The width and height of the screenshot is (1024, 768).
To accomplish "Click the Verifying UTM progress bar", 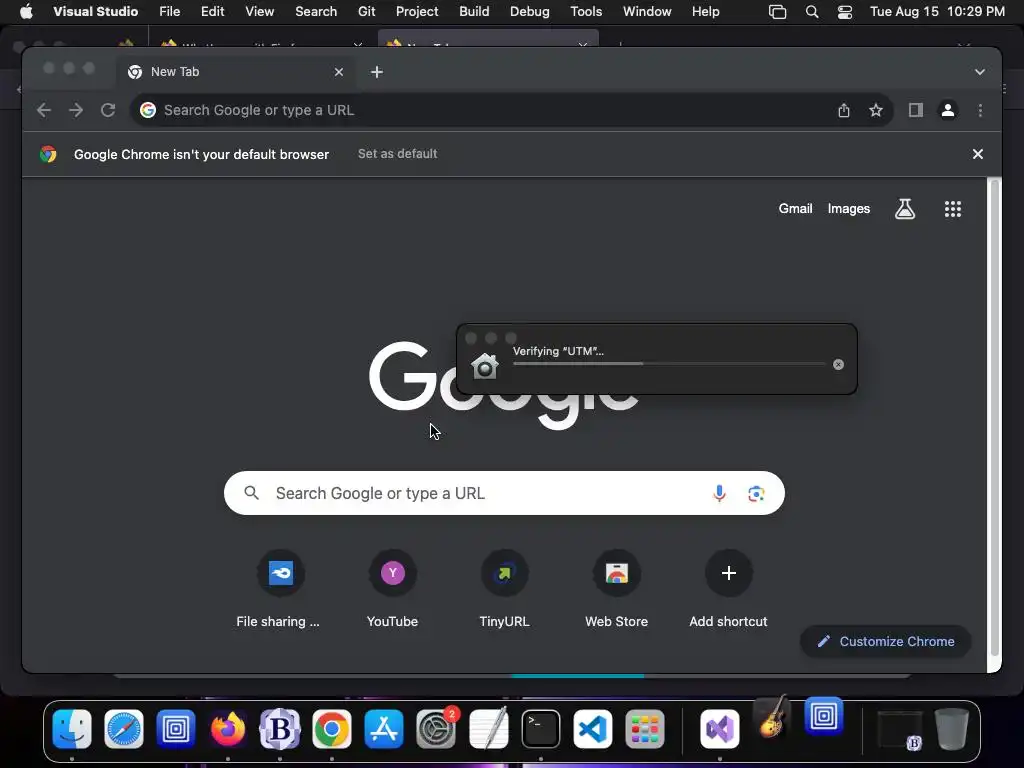I will click(669, 364).
